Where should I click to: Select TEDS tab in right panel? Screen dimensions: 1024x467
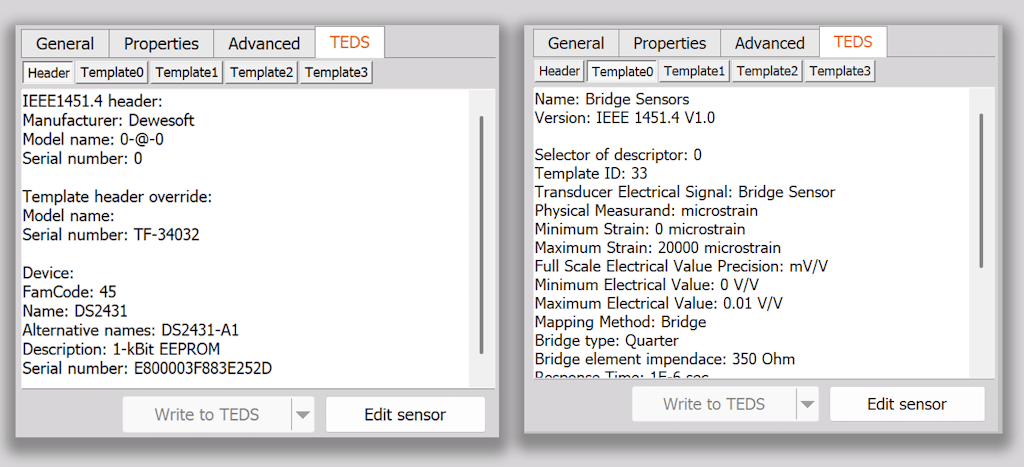point(853,42)
